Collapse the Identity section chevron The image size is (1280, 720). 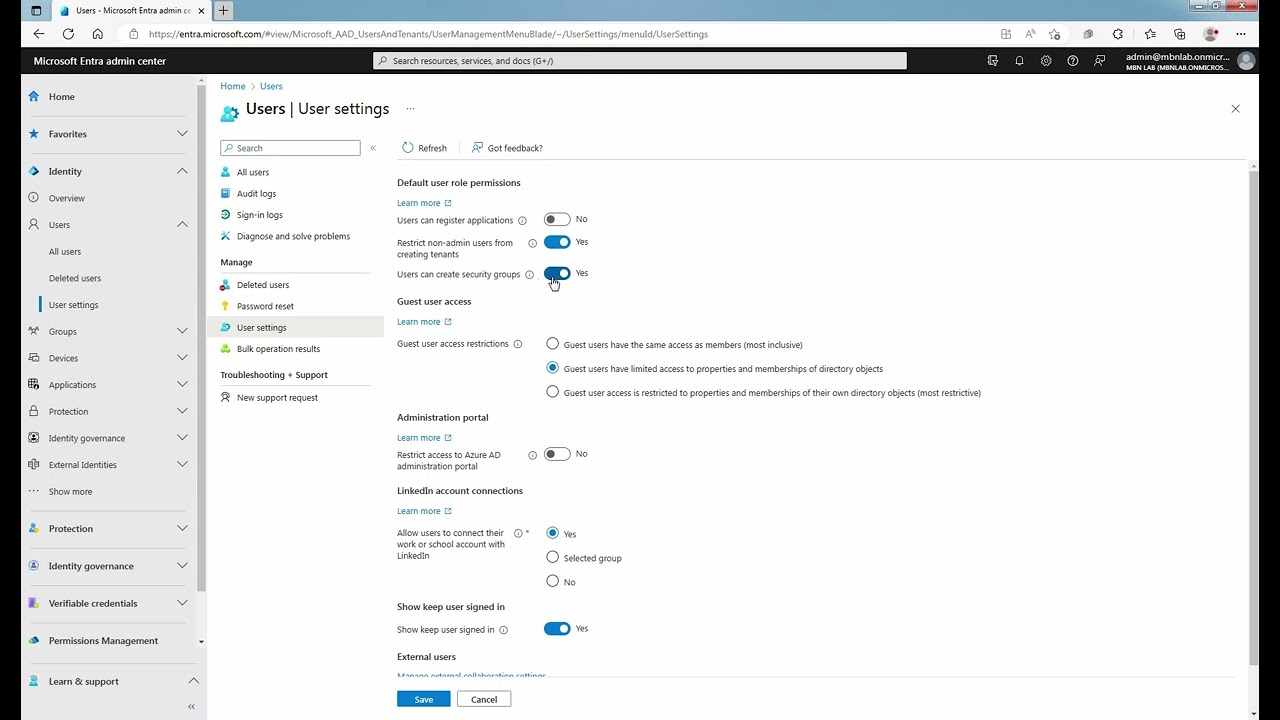182,171
